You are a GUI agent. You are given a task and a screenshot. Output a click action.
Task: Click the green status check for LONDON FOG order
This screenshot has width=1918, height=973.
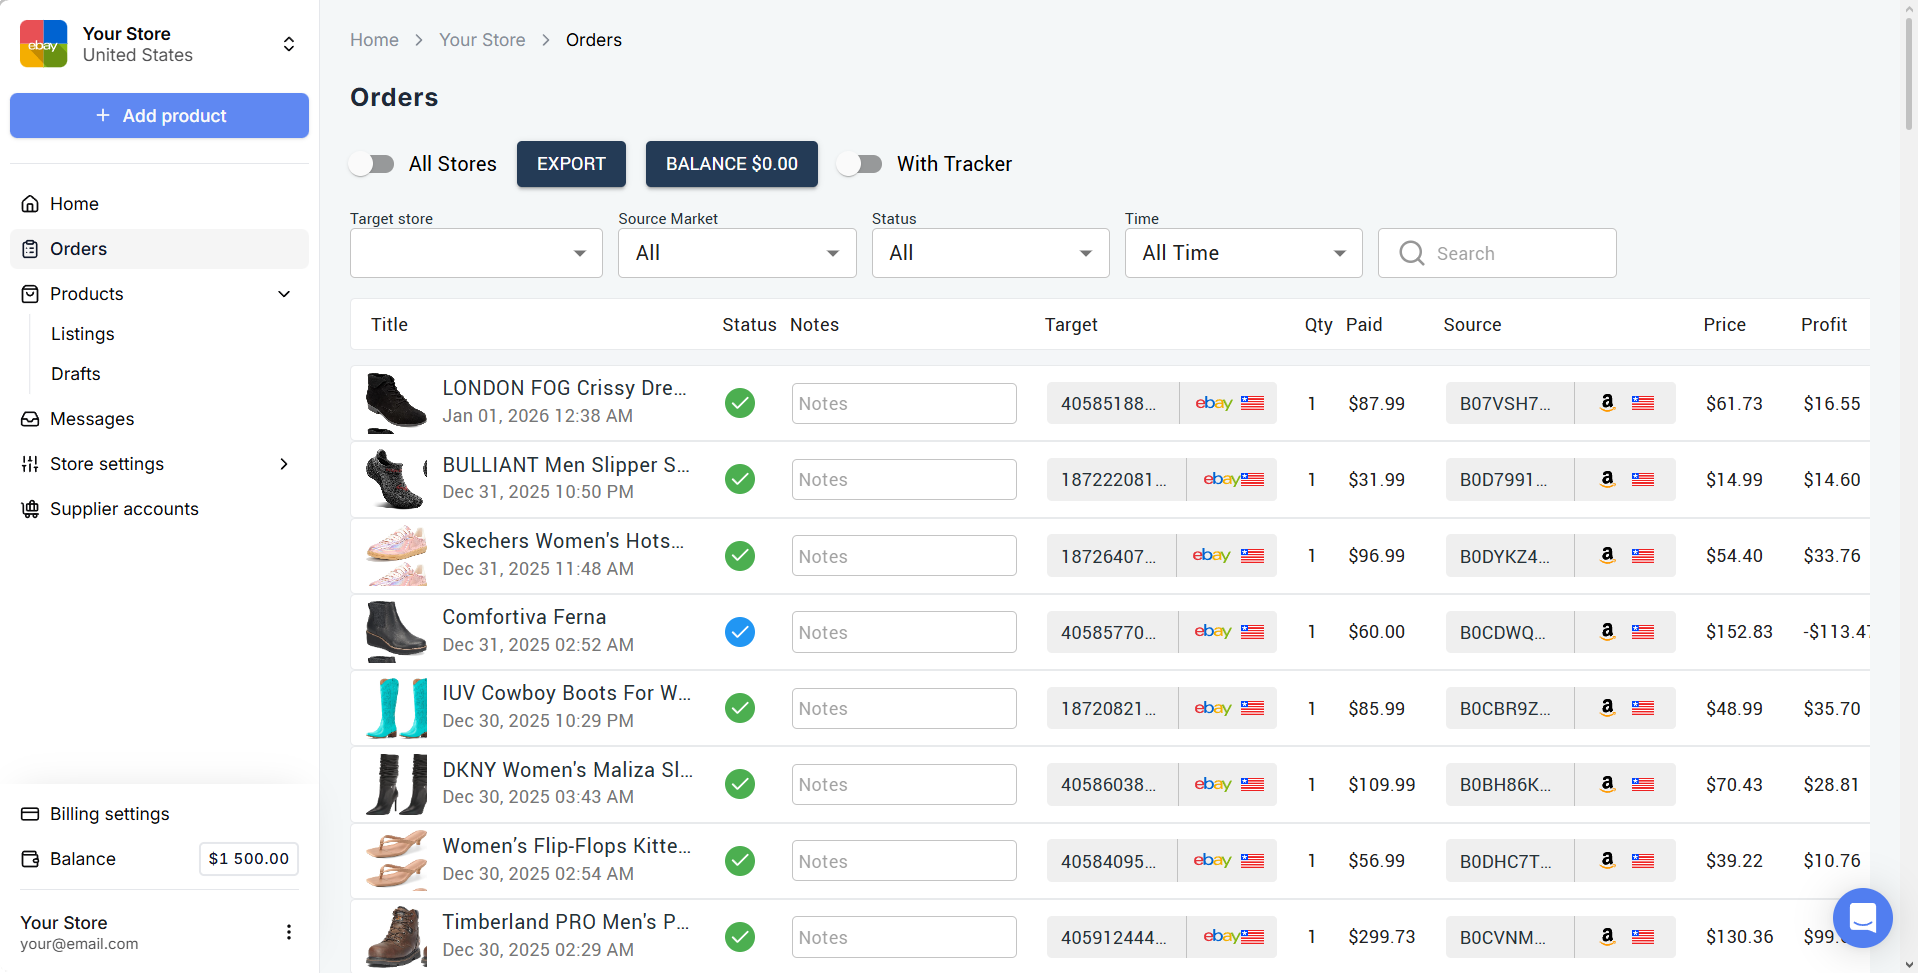tap(739, 403)
